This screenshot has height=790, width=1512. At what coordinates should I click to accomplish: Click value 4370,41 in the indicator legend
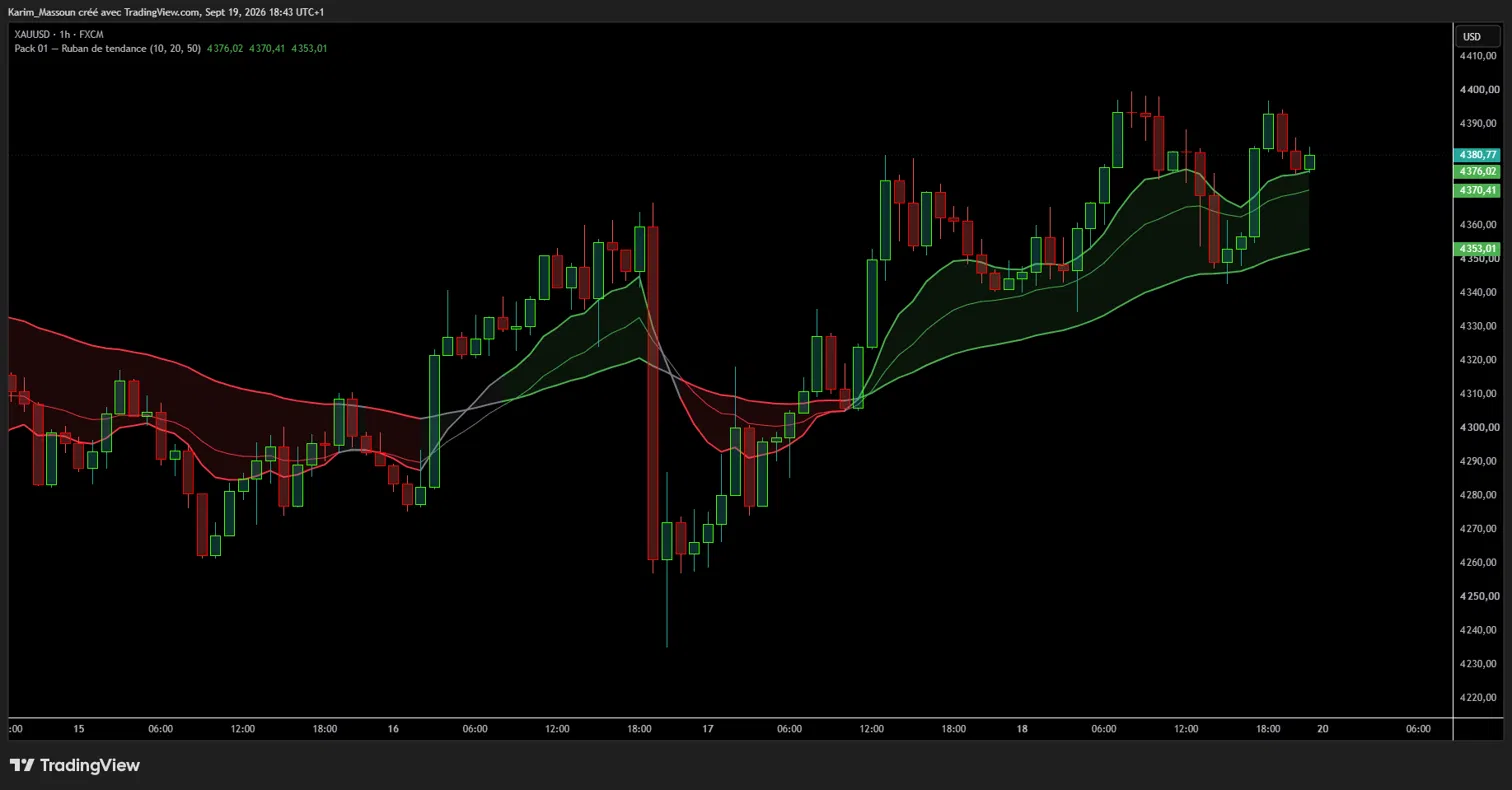tap(267, 48)
